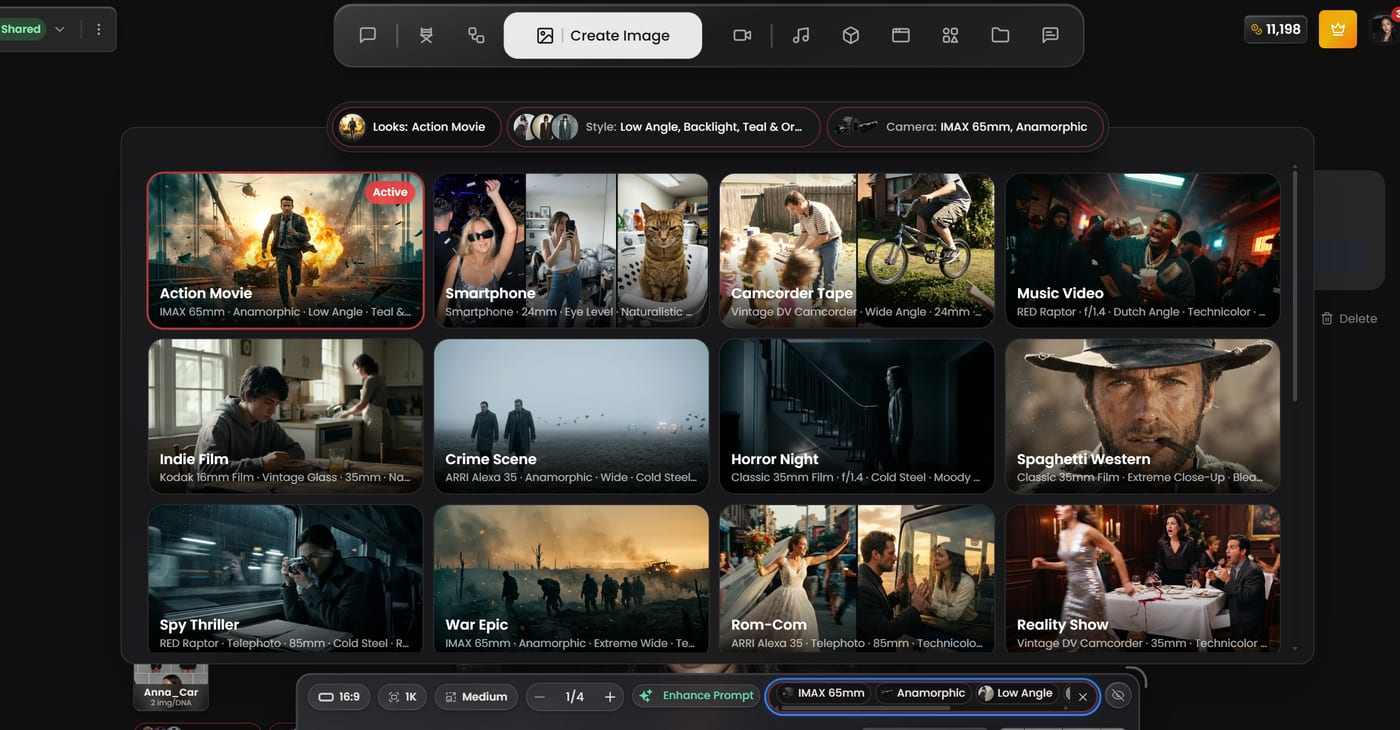The width and height of the screenshot is (1400, 730).
Task: Click the Low Angle chip
Action: pos(1016,693)
